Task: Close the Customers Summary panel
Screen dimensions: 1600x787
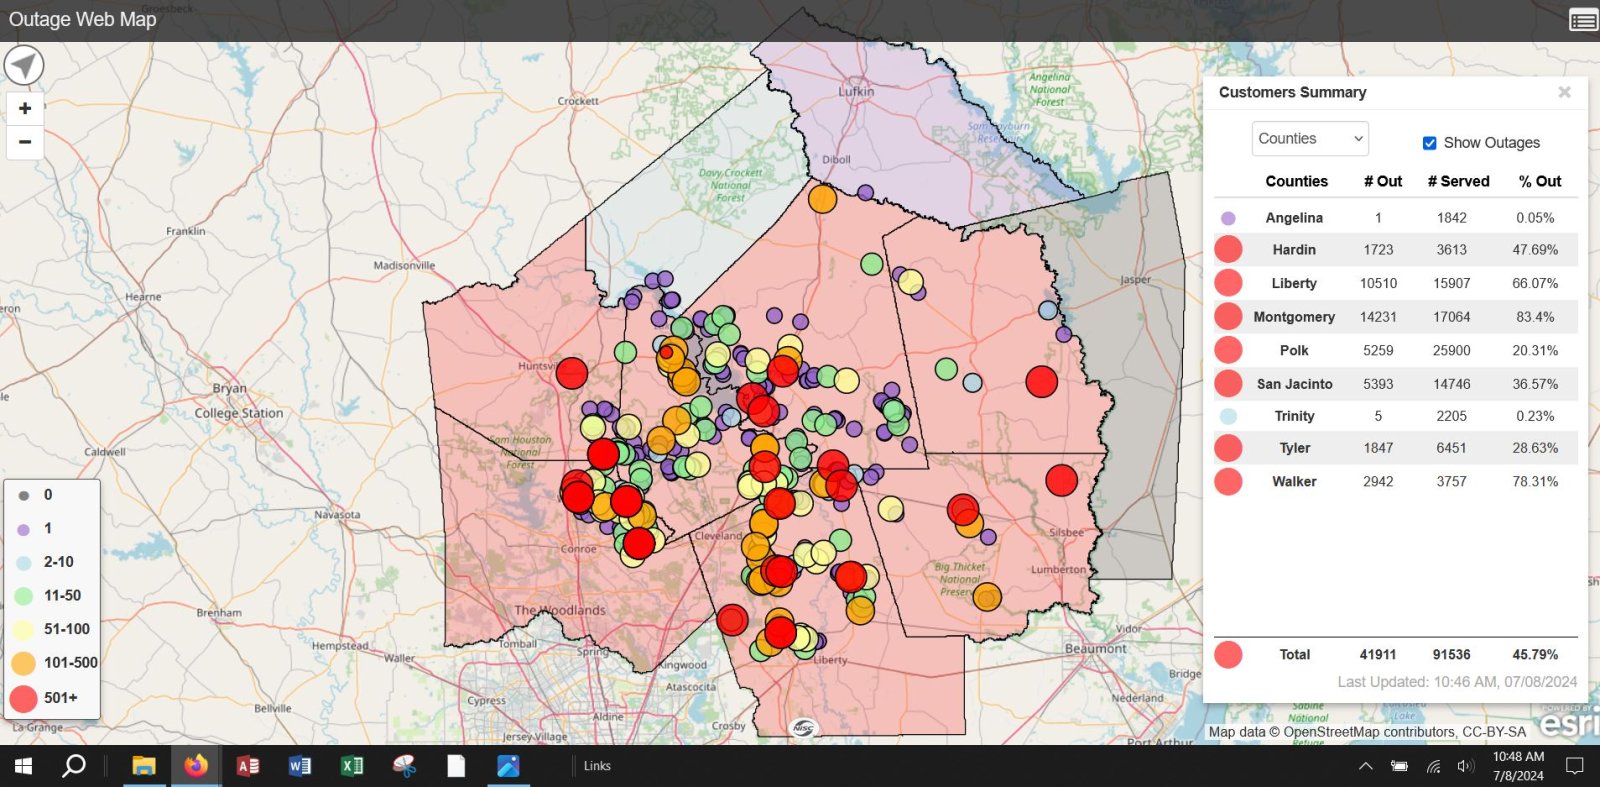Action: (x=1564, y=92)
